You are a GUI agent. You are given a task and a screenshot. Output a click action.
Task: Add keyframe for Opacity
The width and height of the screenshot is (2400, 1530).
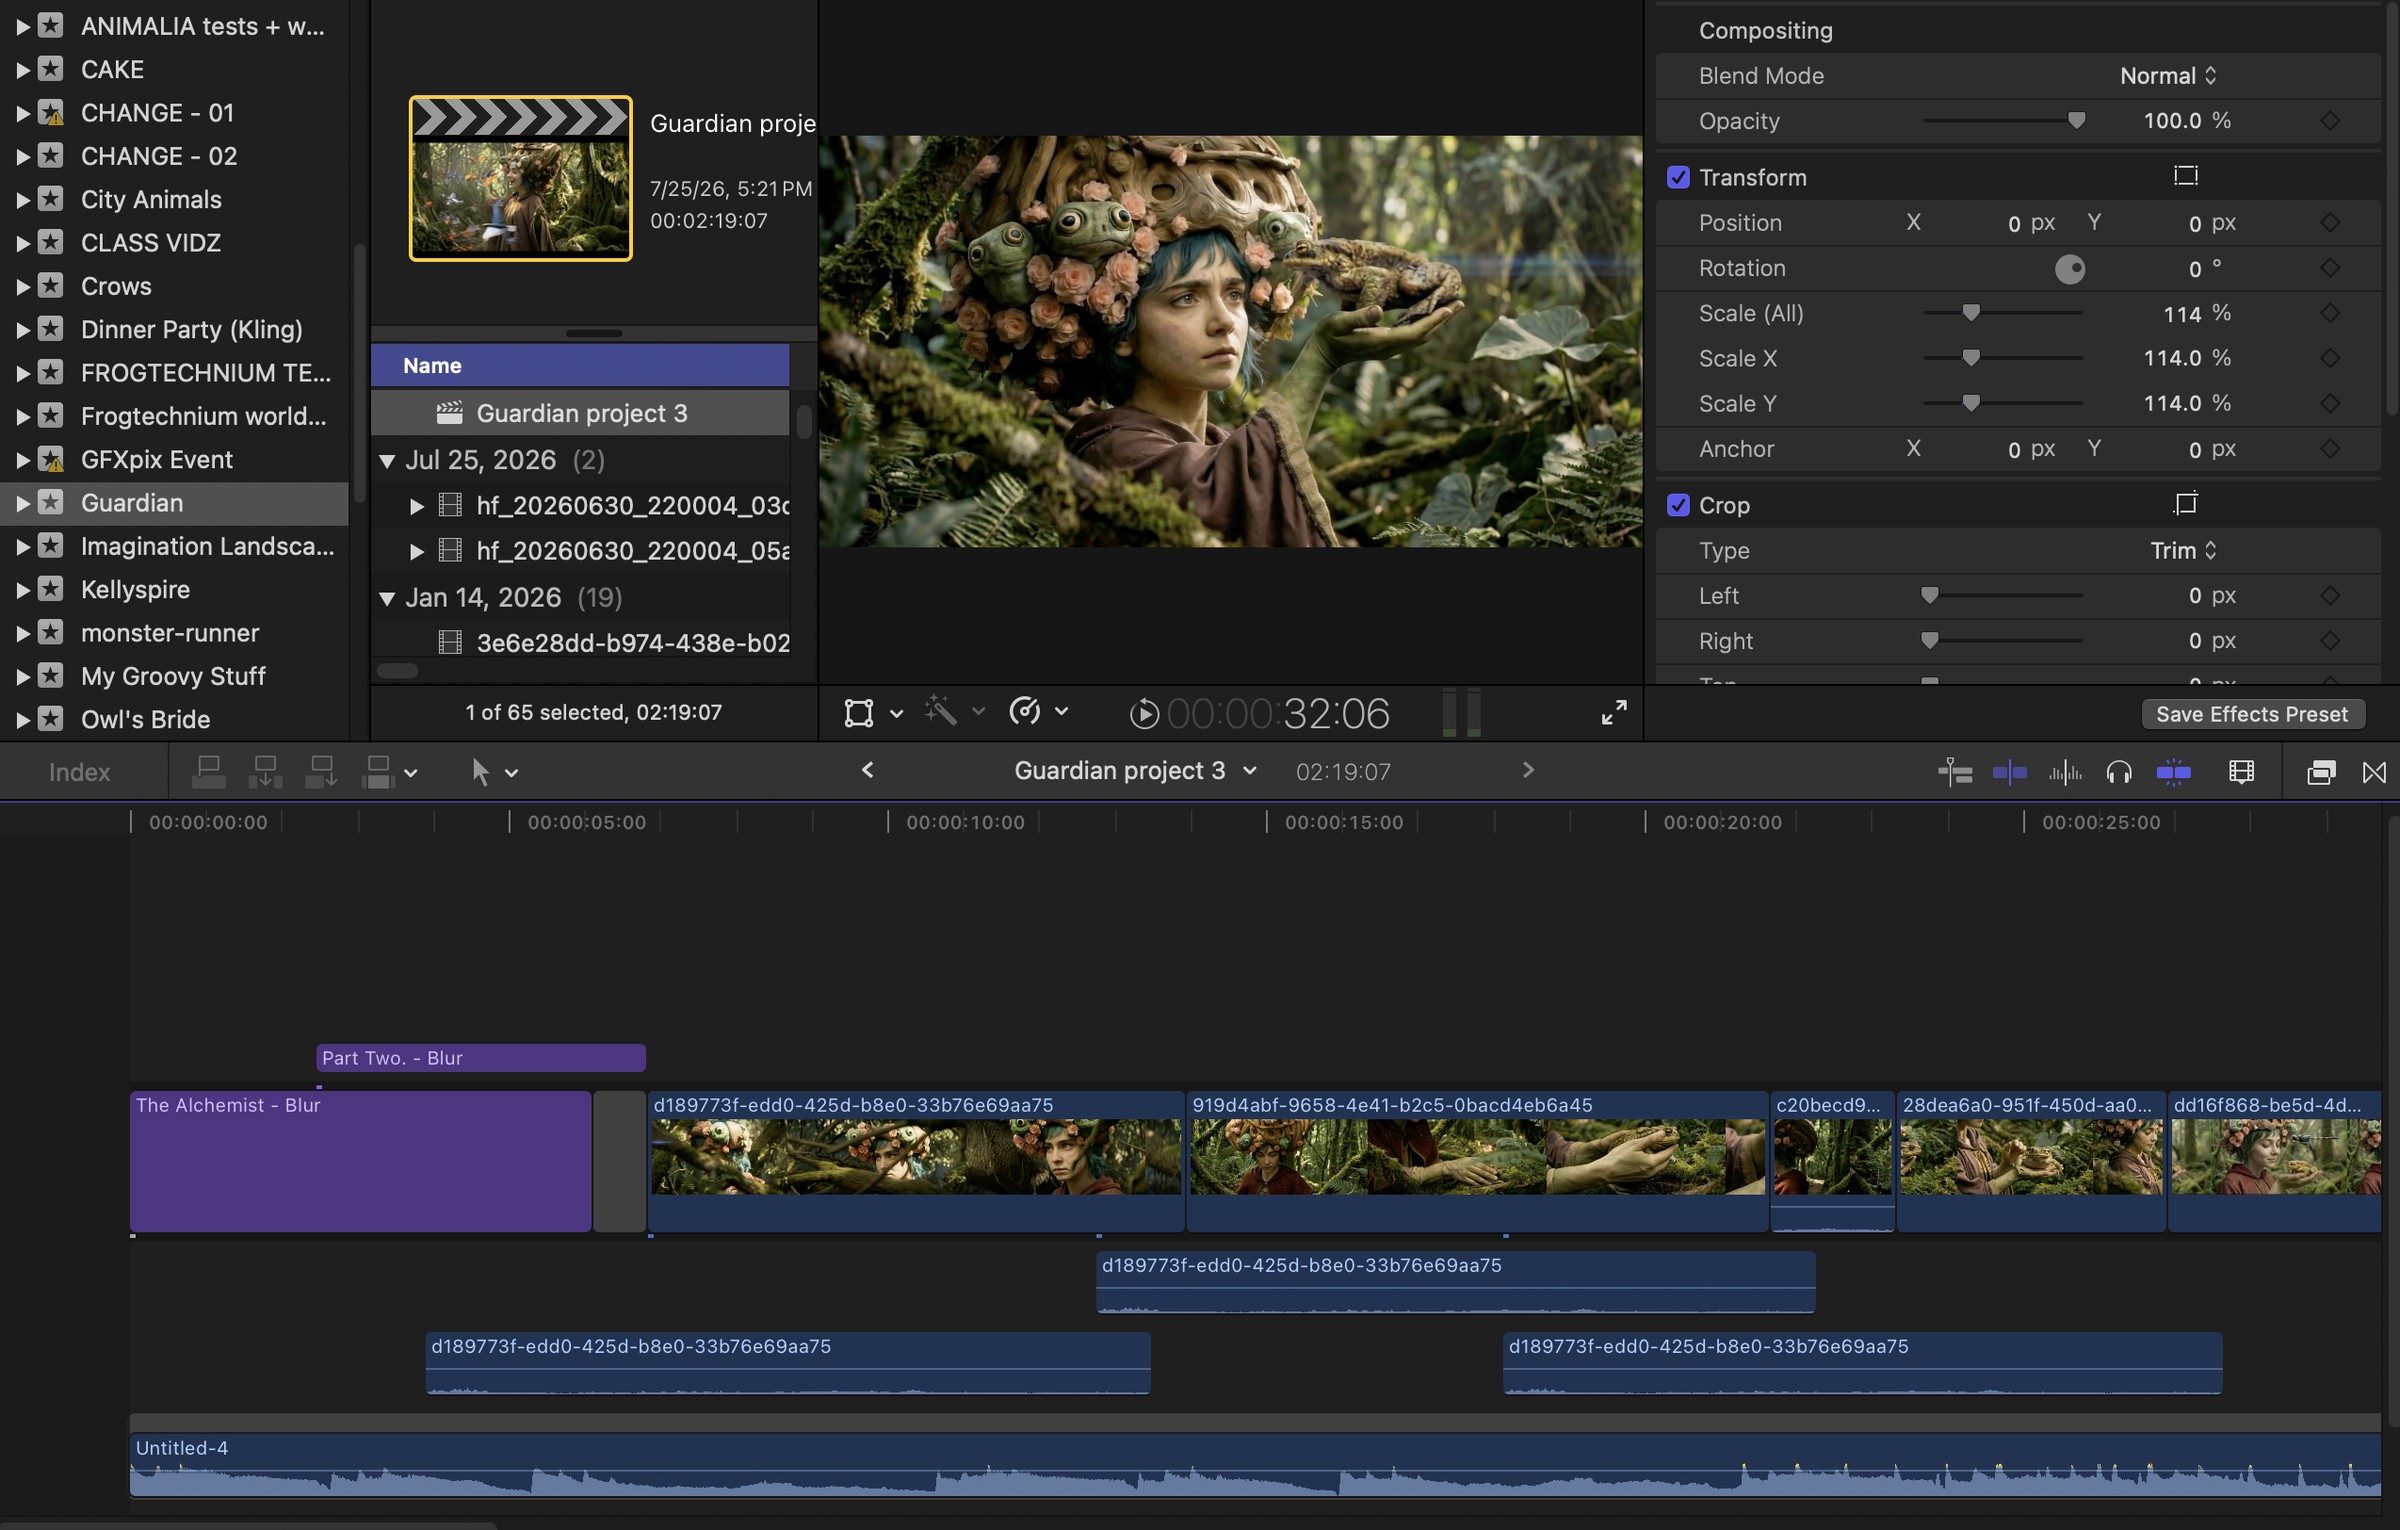(x=2330, y=120)
